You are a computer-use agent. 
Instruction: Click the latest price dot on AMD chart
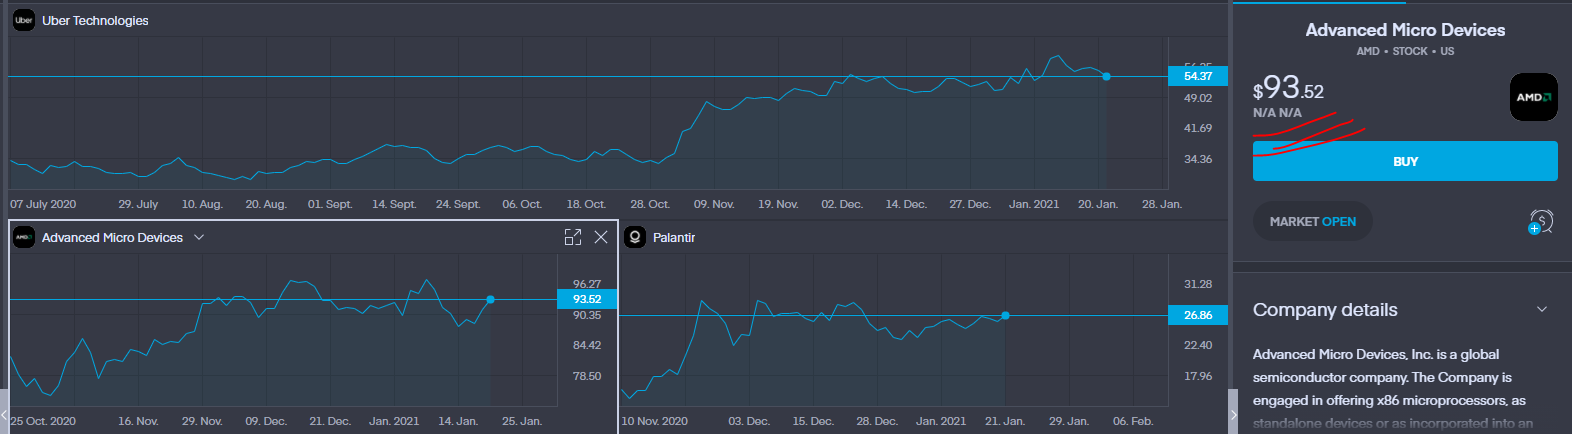pyautogui.click(x=490, y=299)
